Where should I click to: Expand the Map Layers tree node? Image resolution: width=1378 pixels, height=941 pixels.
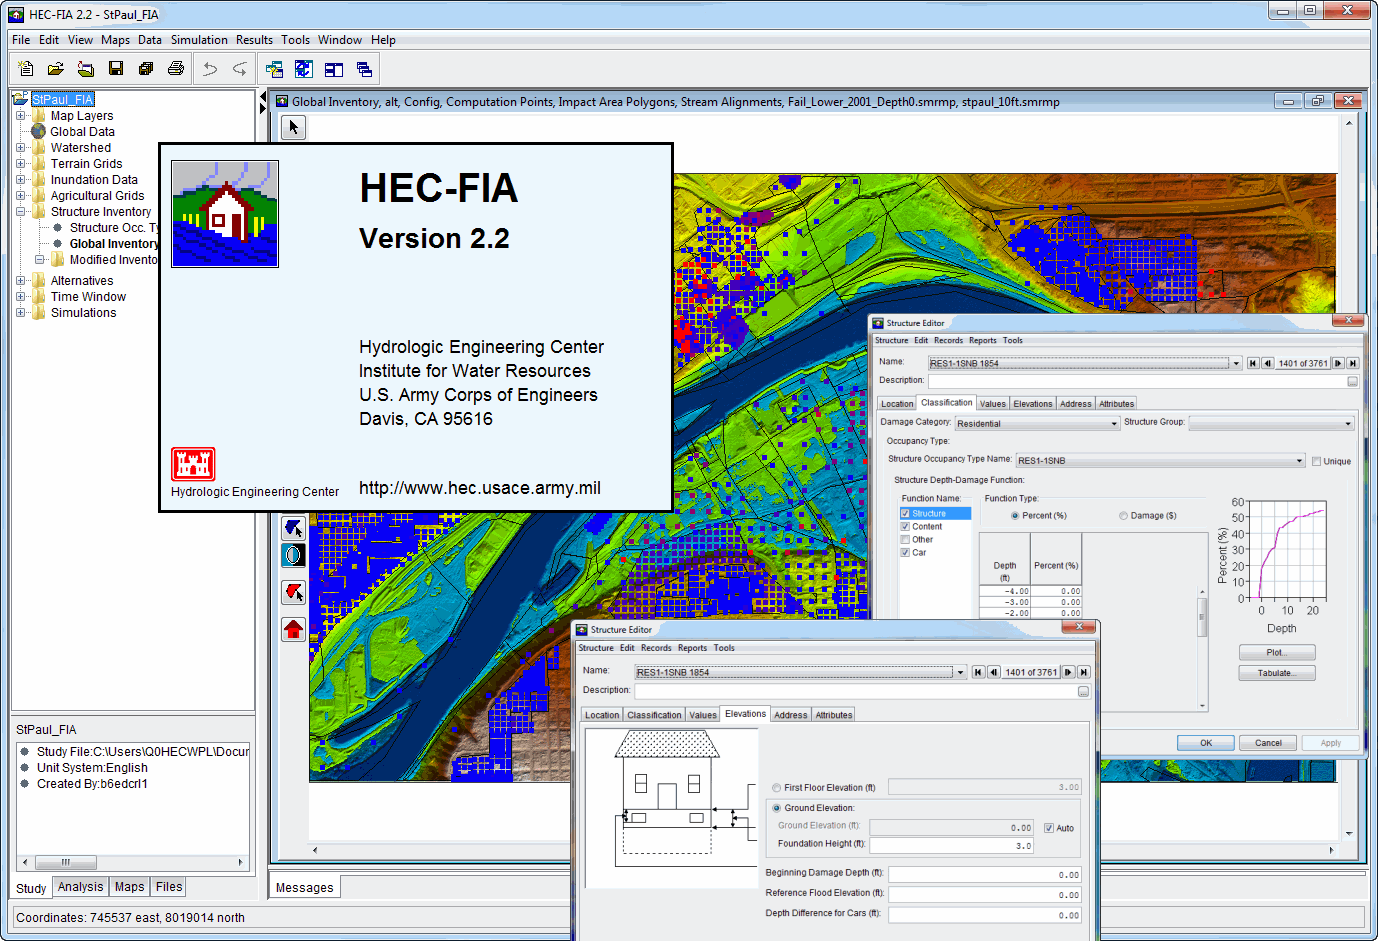(x=20, y=115)
